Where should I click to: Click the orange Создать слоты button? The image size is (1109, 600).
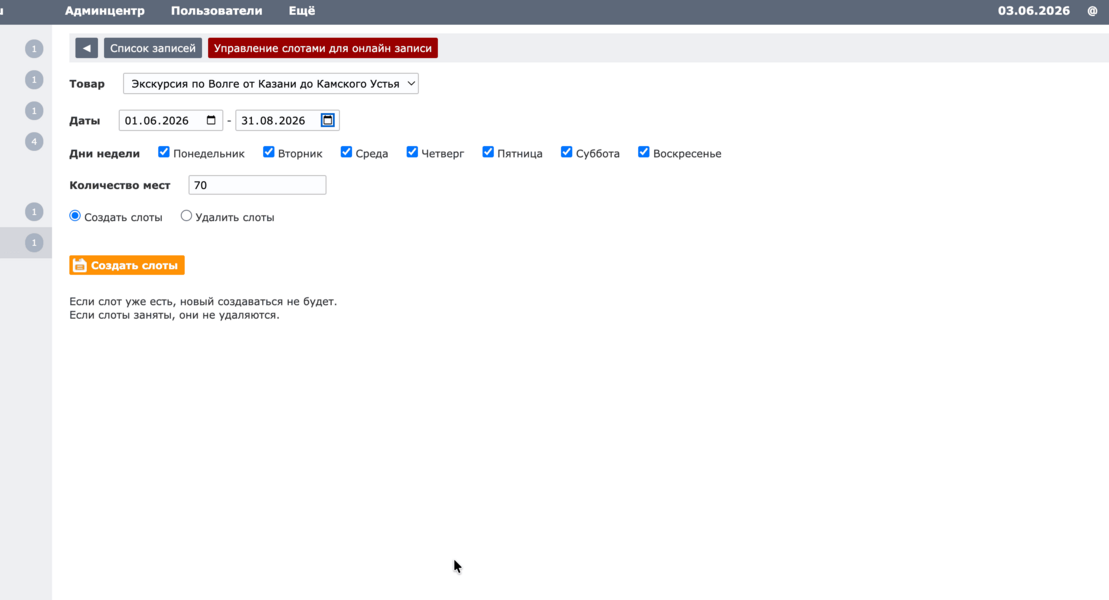[127, 265]
